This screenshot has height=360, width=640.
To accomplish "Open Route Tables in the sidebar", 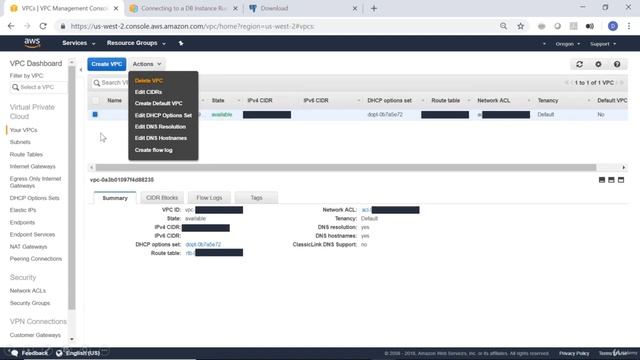I will coord(26,154).
